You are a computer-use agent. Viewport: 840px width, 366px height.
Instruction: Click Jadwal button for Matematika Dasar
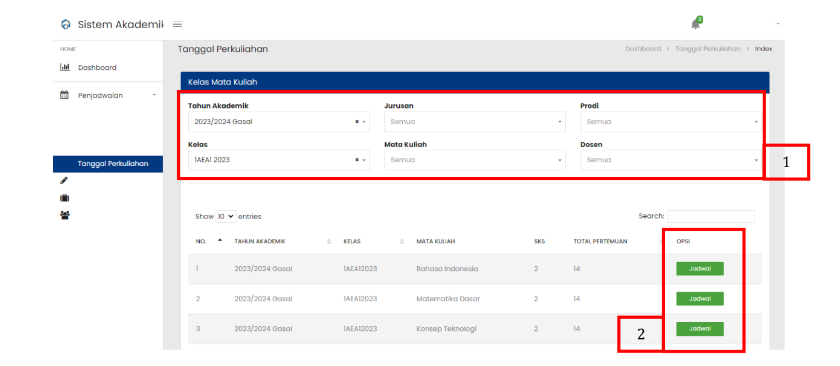click(700, 298)
